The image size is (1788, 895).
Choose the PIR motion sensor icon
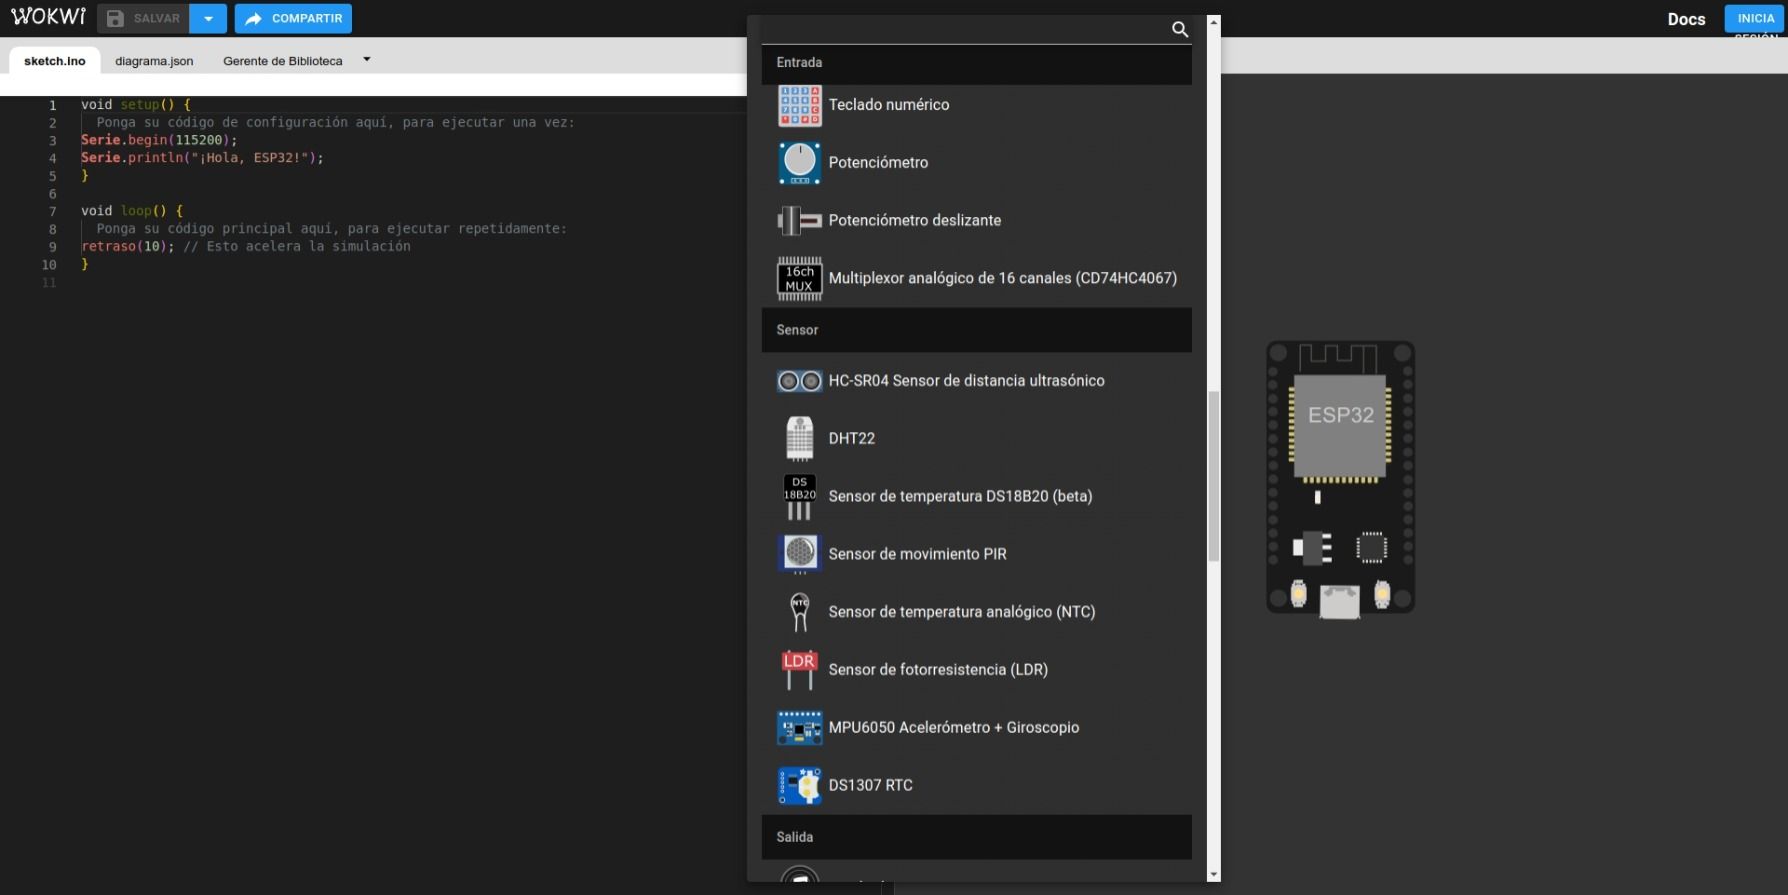click(799, 554)
